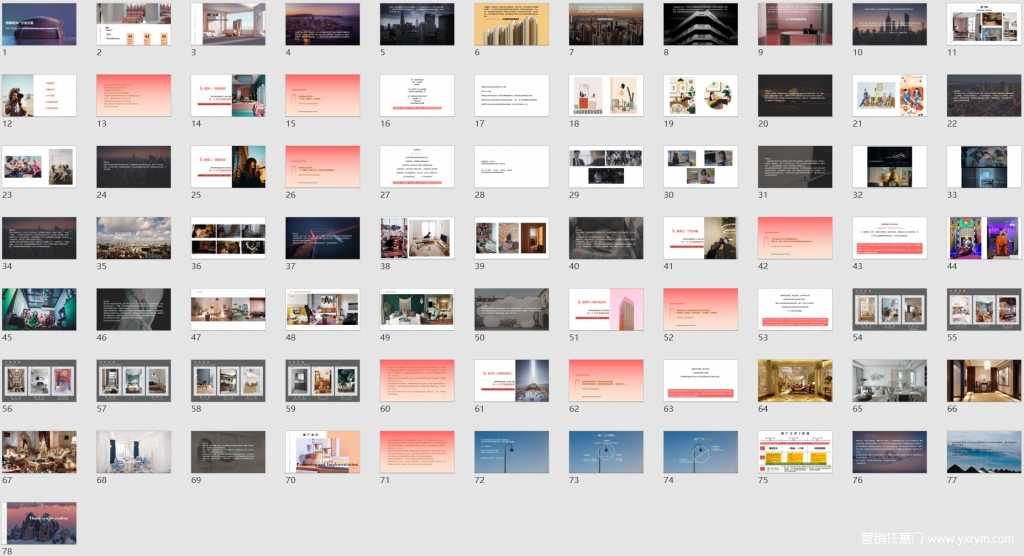Choose slide 10 skyline thumbnail
The height and width of the screenshot is (556, 1024).
pyautogui.click(x=889, y=24)
